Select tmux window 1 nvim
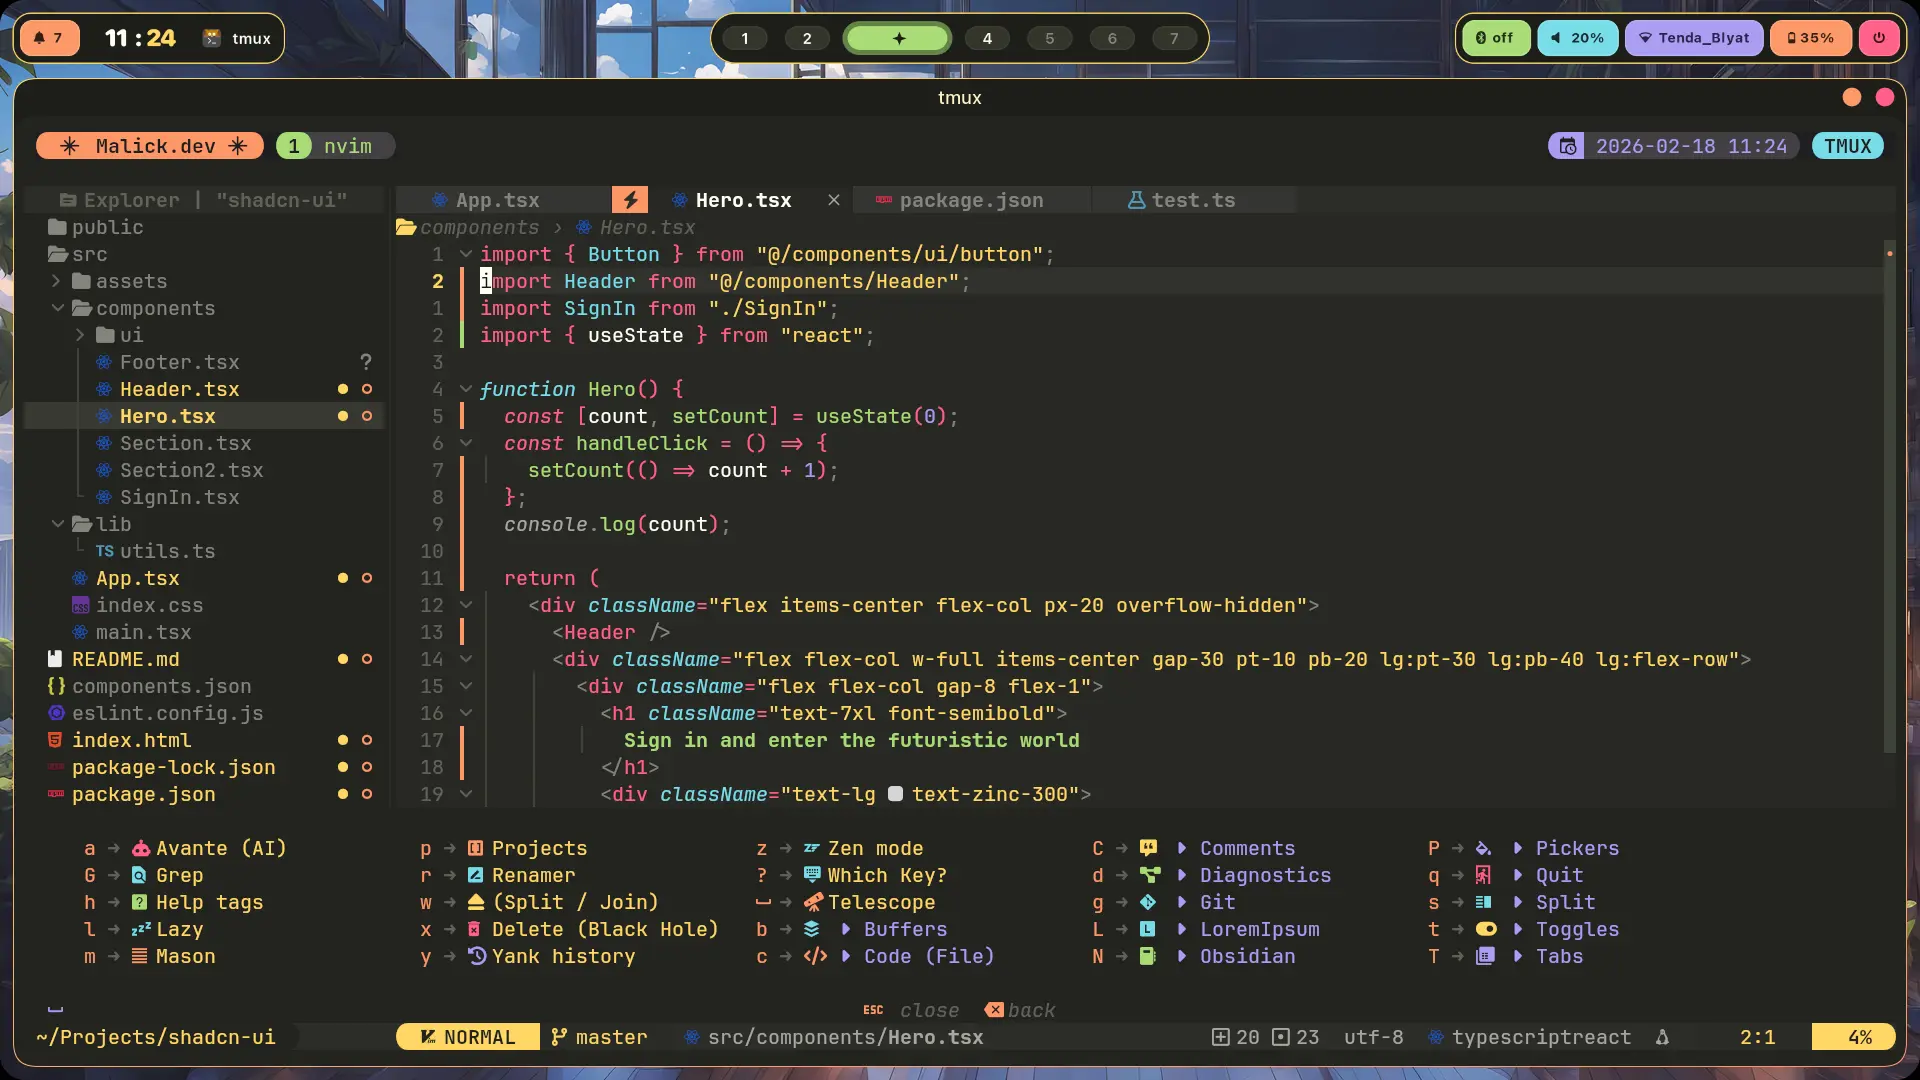The image size is (1920, 1080). pyautogui.click(x=335, y=146)
